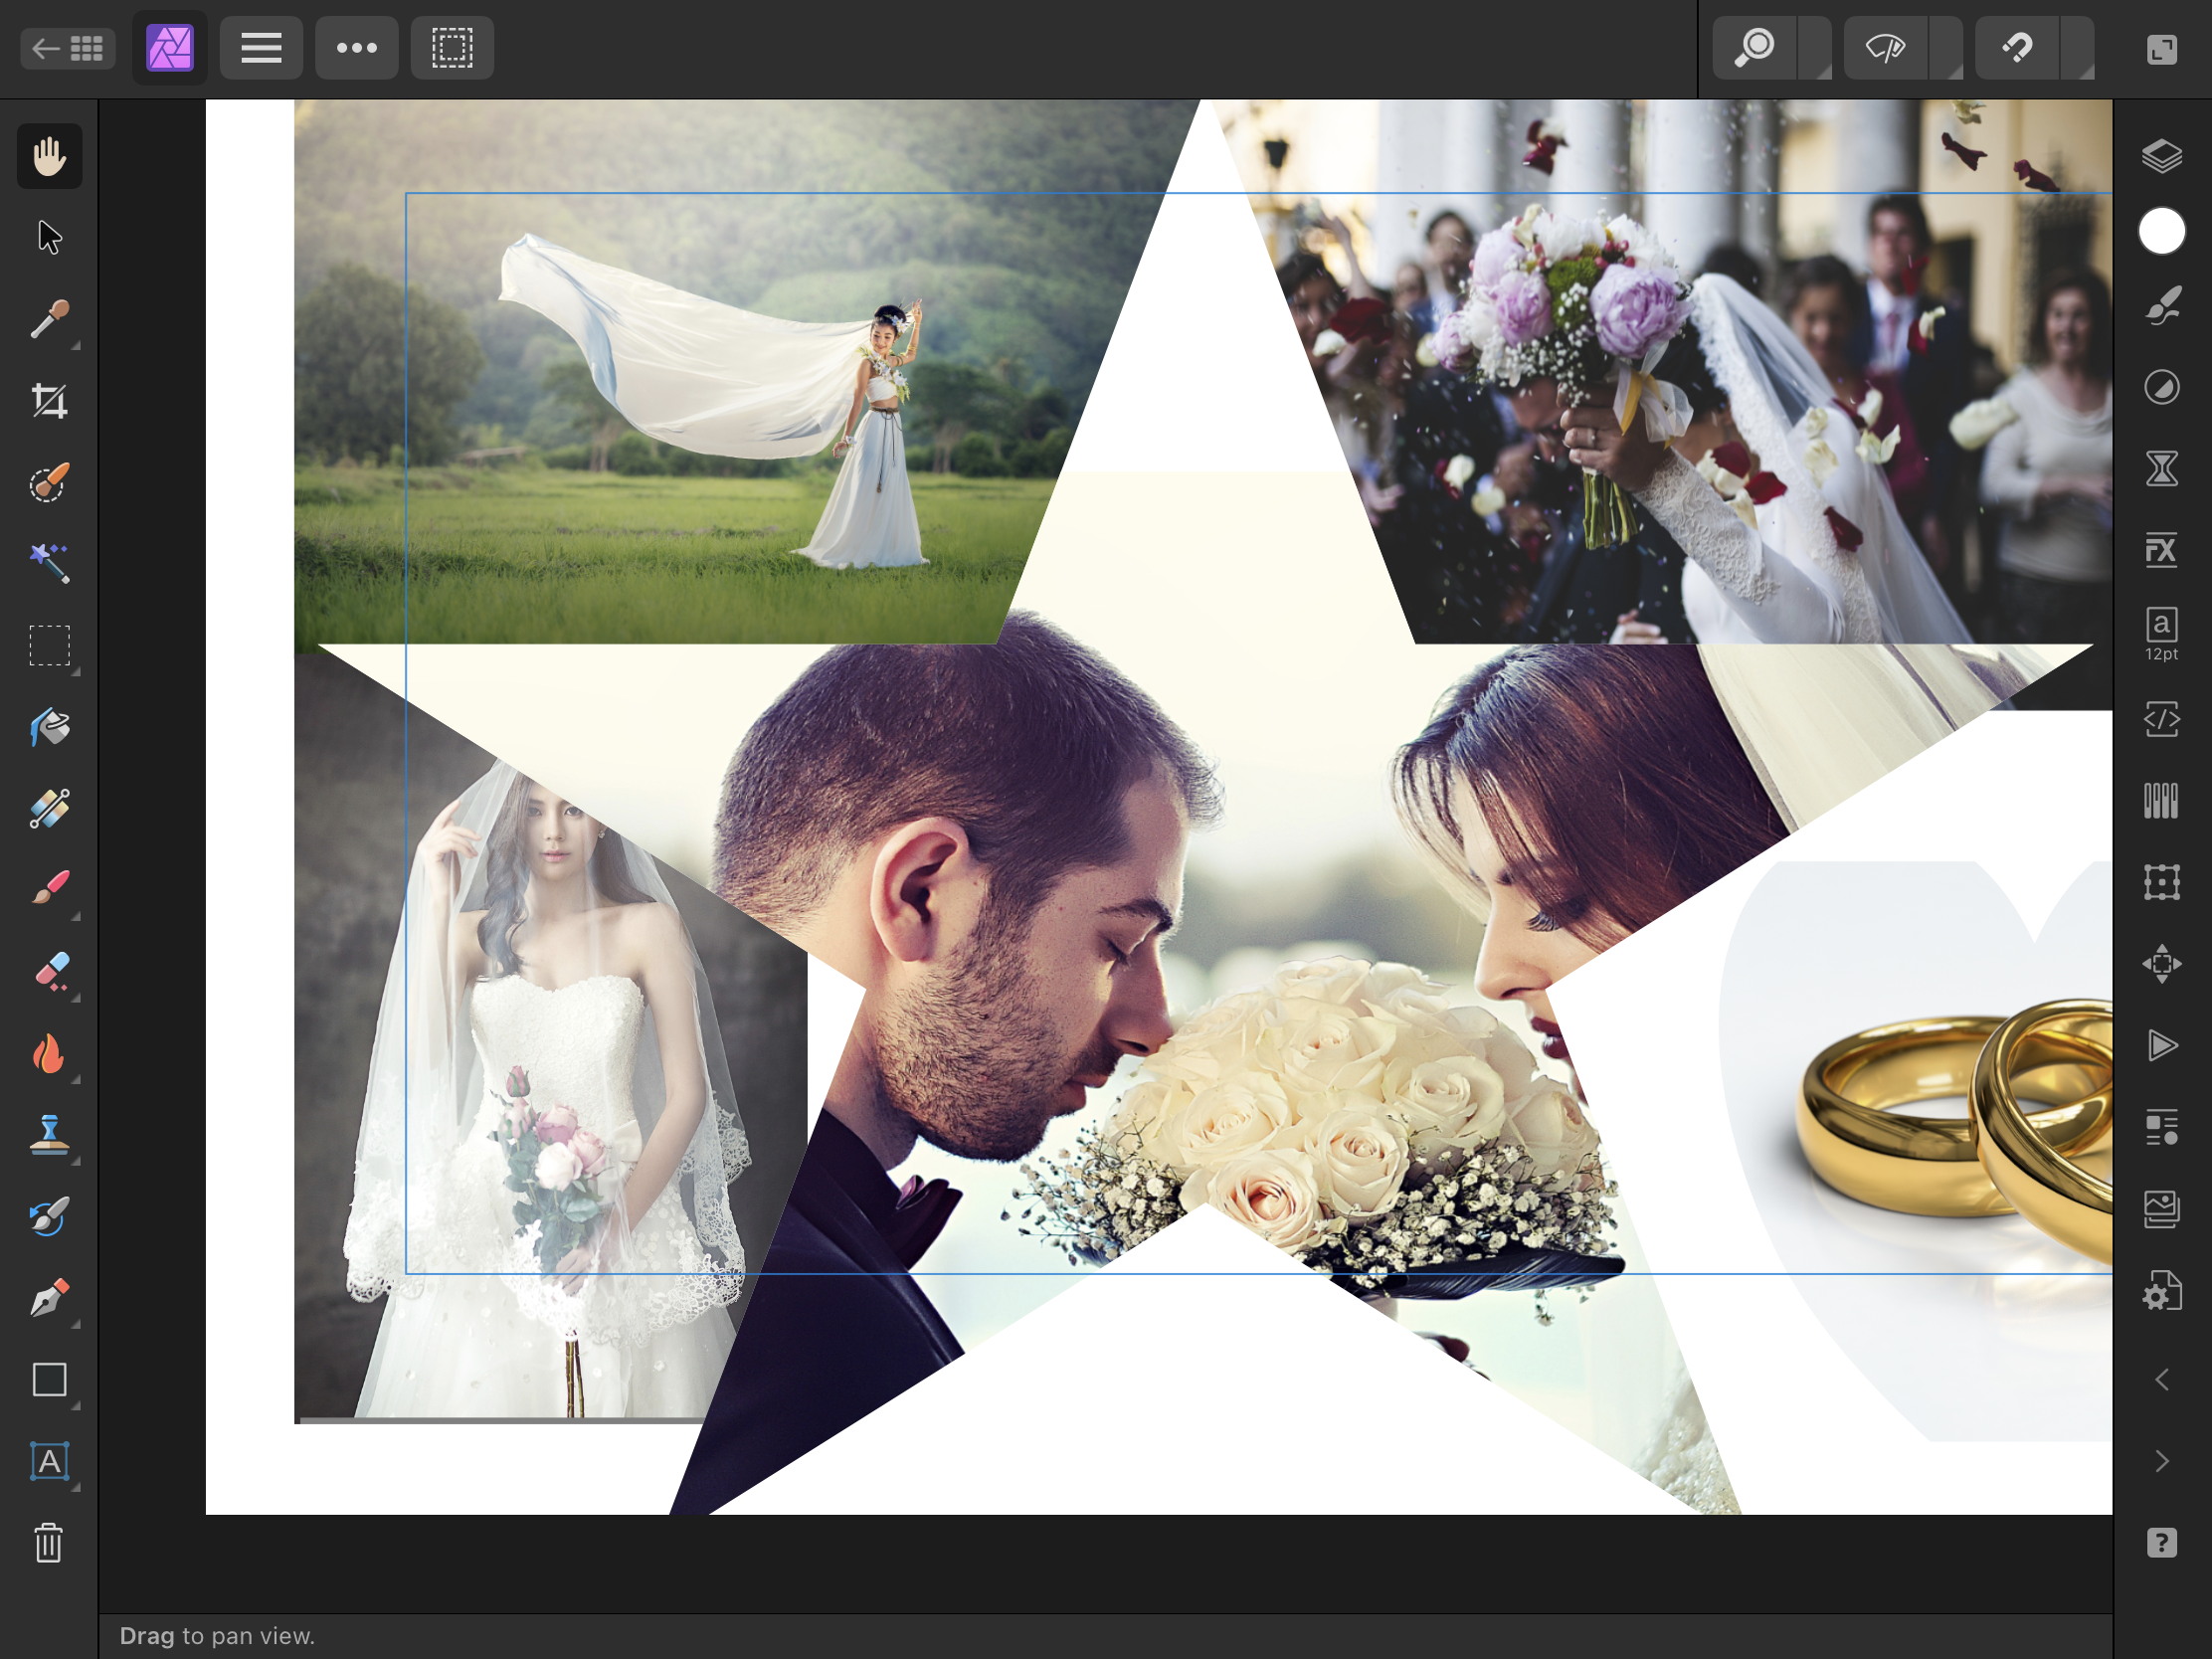
Task: Select the Move tool arrow
Action: (x=49, y=238)
